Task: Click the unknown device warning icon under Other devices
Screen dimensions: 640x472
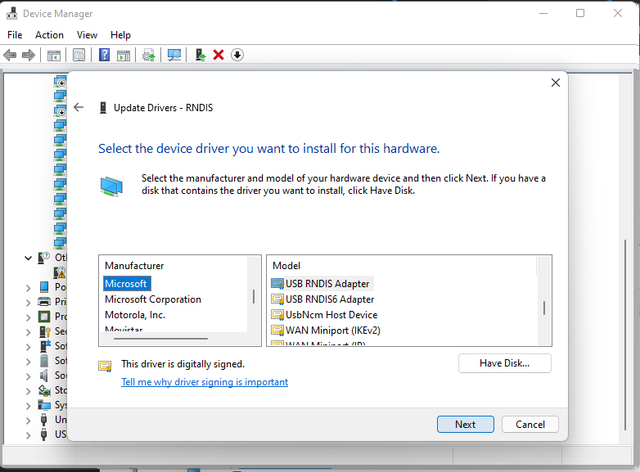Action: (x=60, y=272)
